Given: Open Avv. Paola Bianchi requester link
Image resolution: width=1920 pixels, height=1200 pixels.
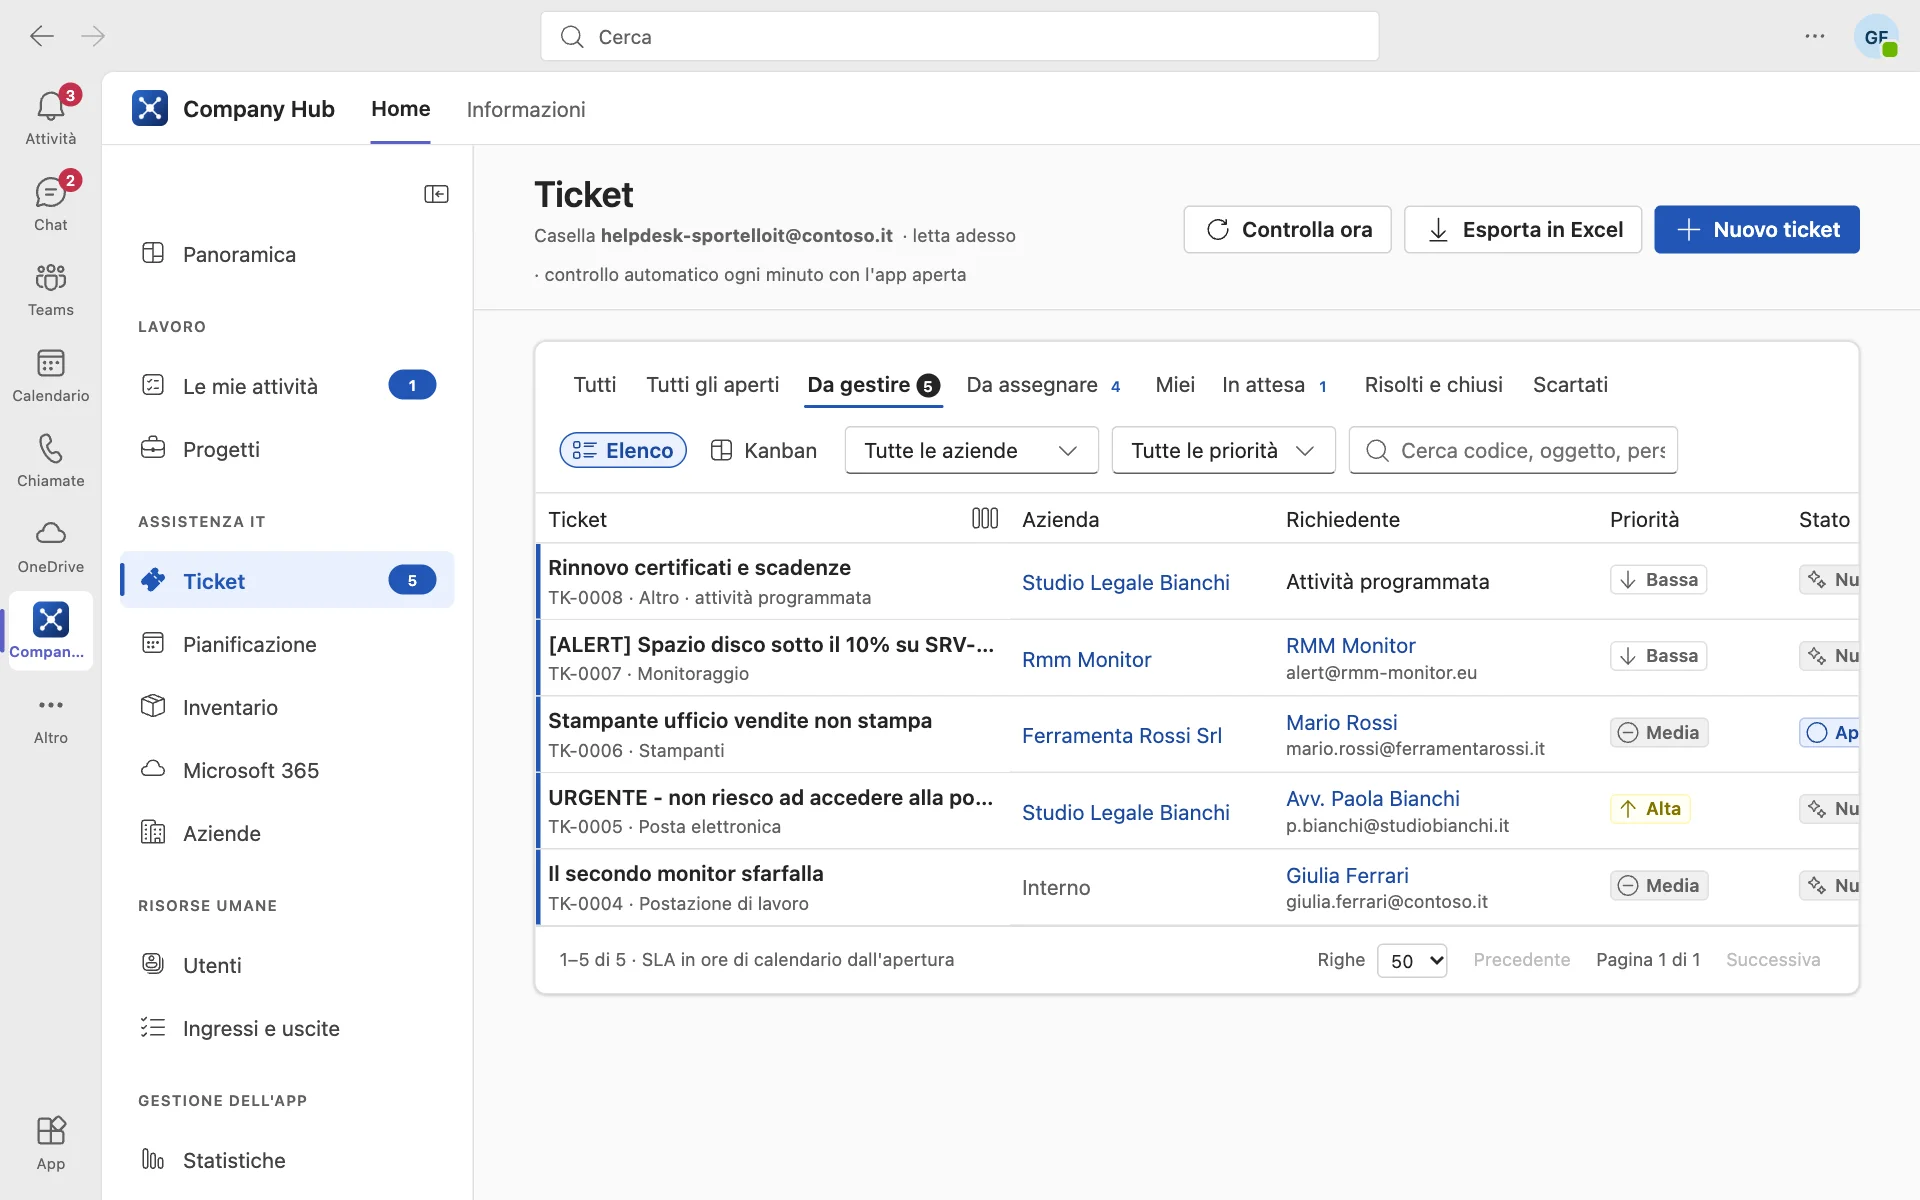Looking at the screenshot, I should (1372, 798).
